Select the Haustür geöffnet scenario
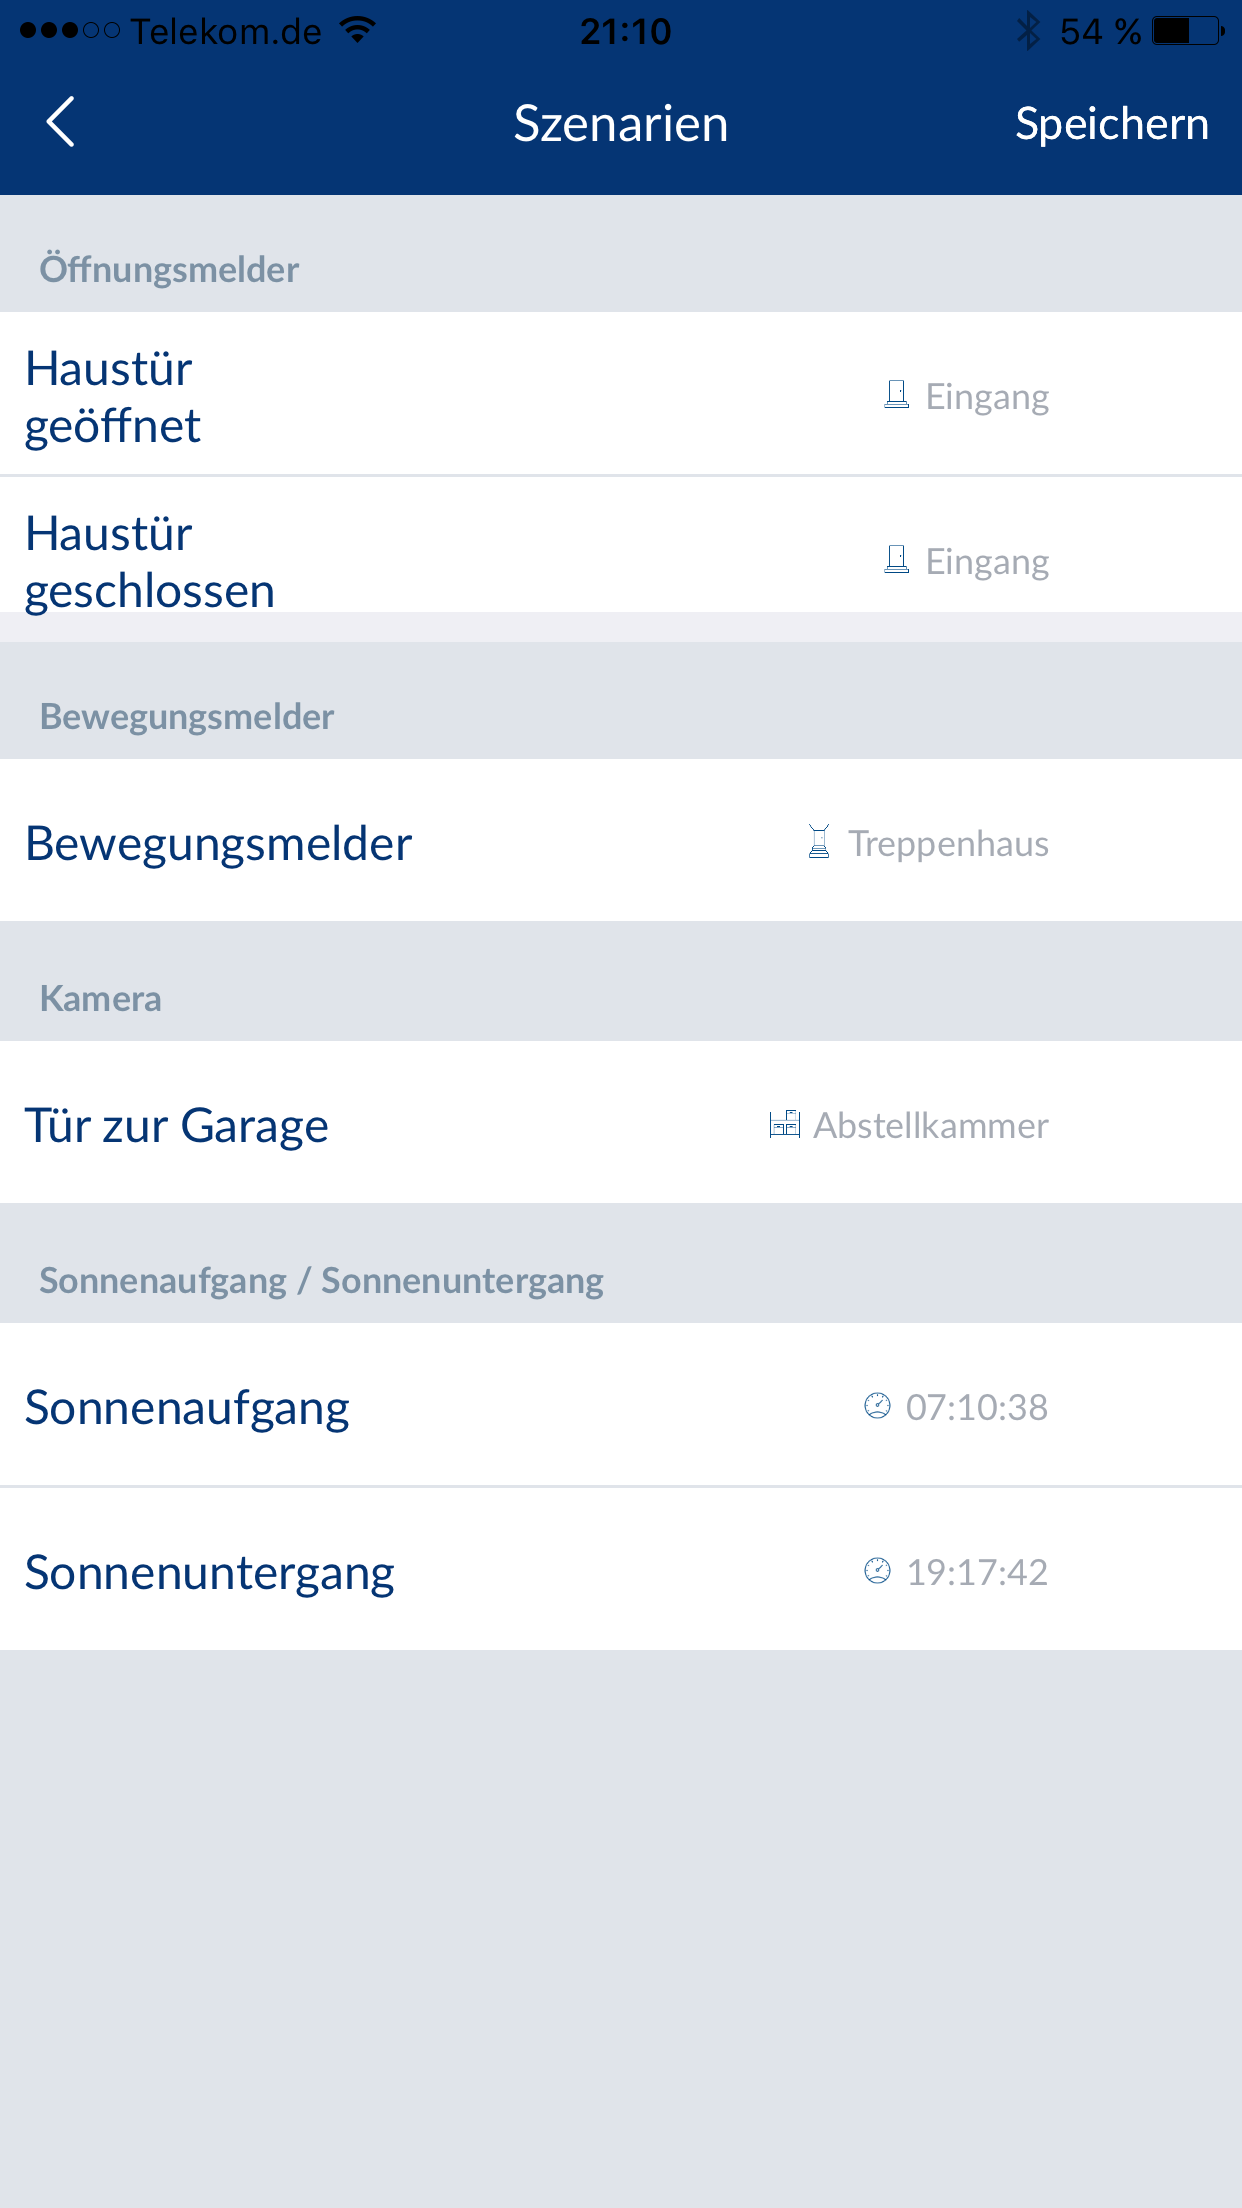The height and width of the screenshot is (2208, 1242). coord(113,396)
